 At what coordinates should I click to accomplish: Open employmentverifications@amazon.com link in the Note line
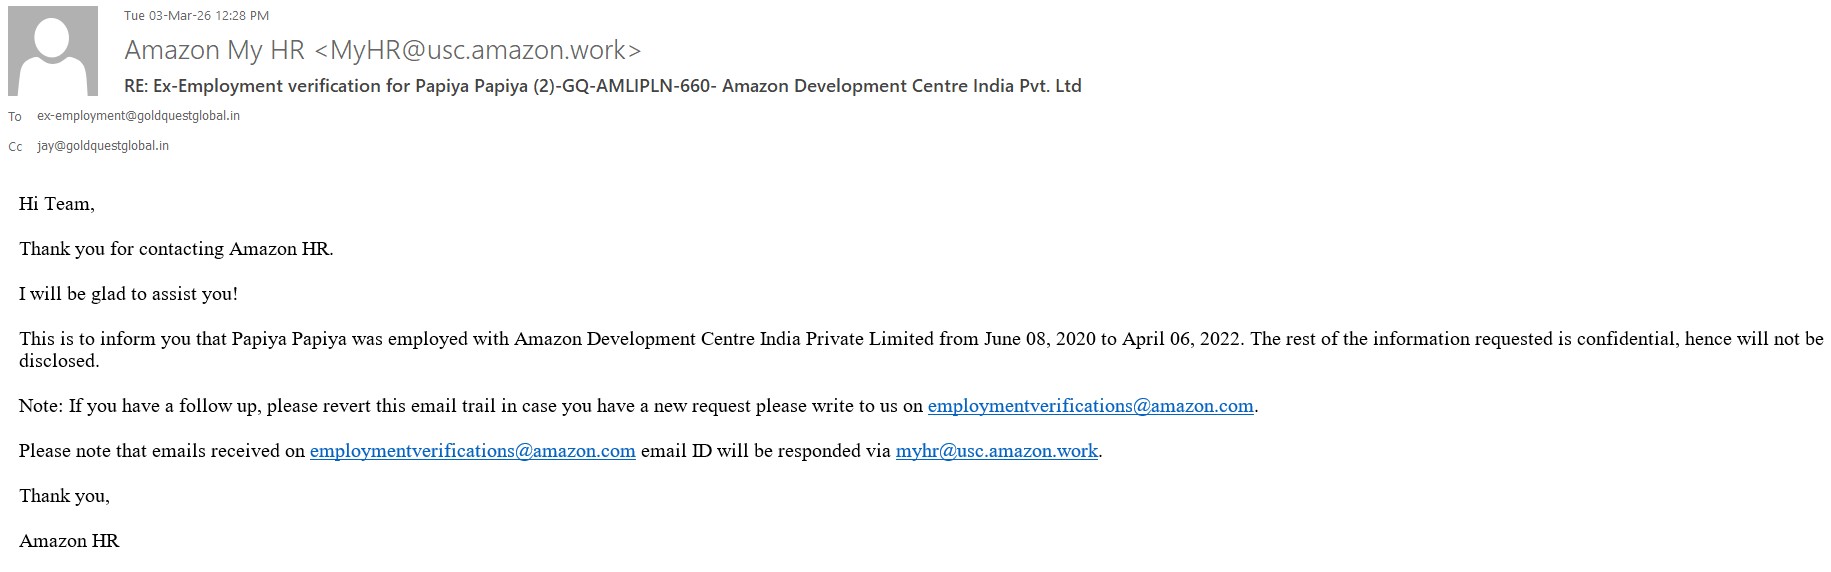(1090, 406)
